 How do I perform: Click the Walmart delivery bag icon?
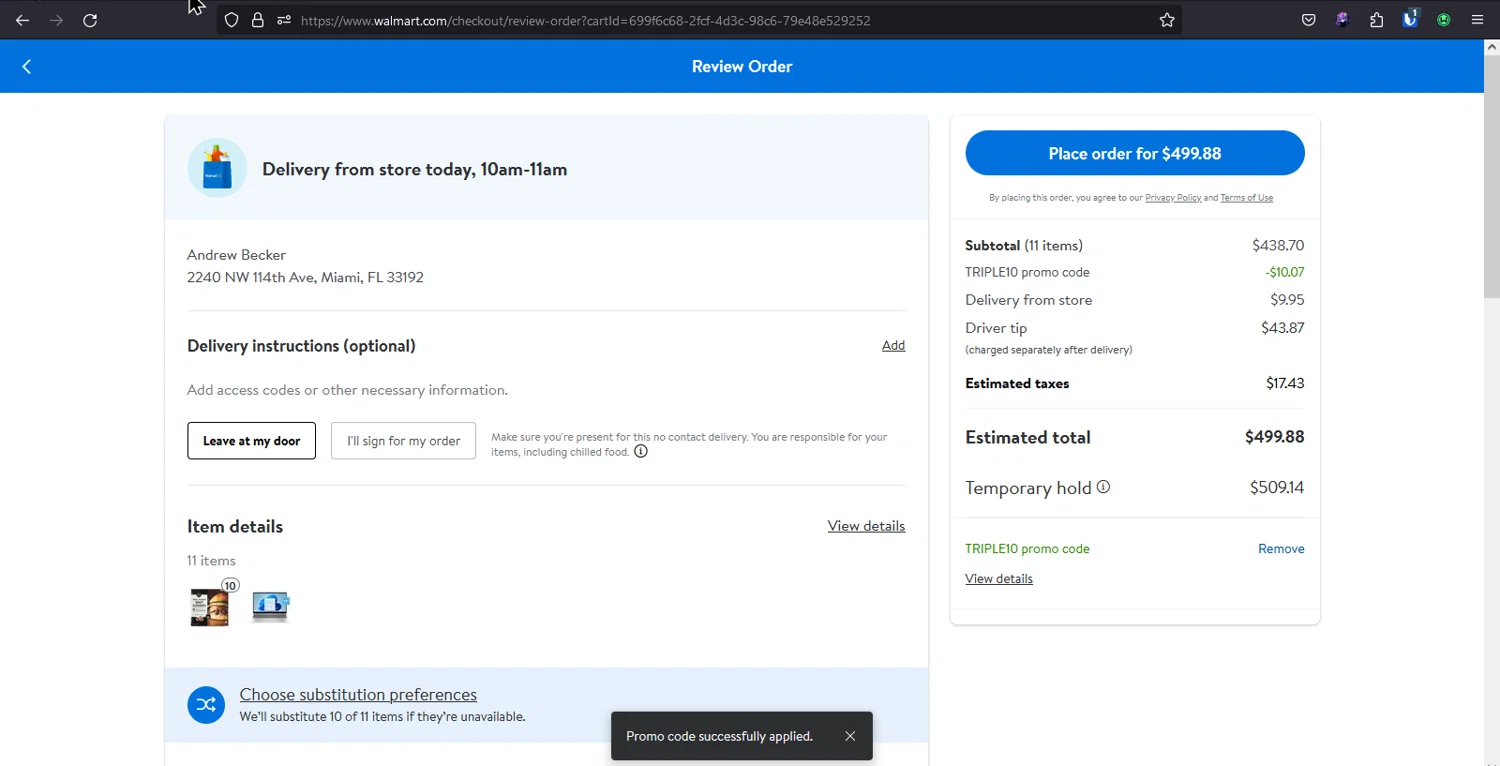point(217,168)
